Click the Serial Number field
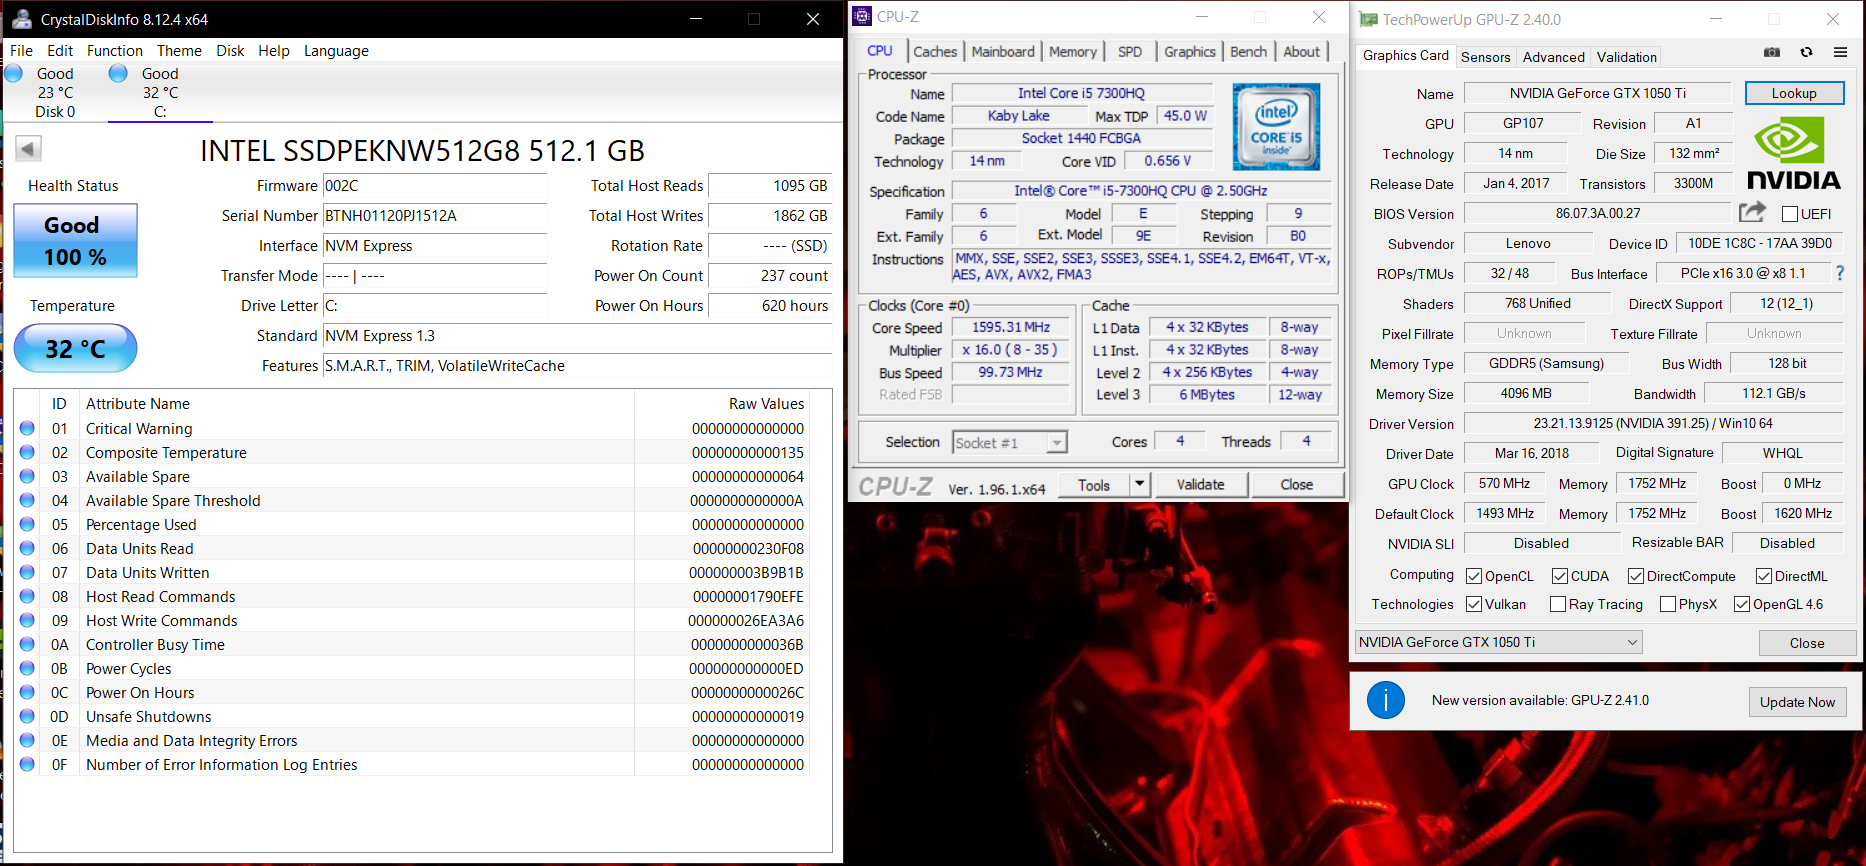This screenshot has height=866, width=1866. coord(435,216)
